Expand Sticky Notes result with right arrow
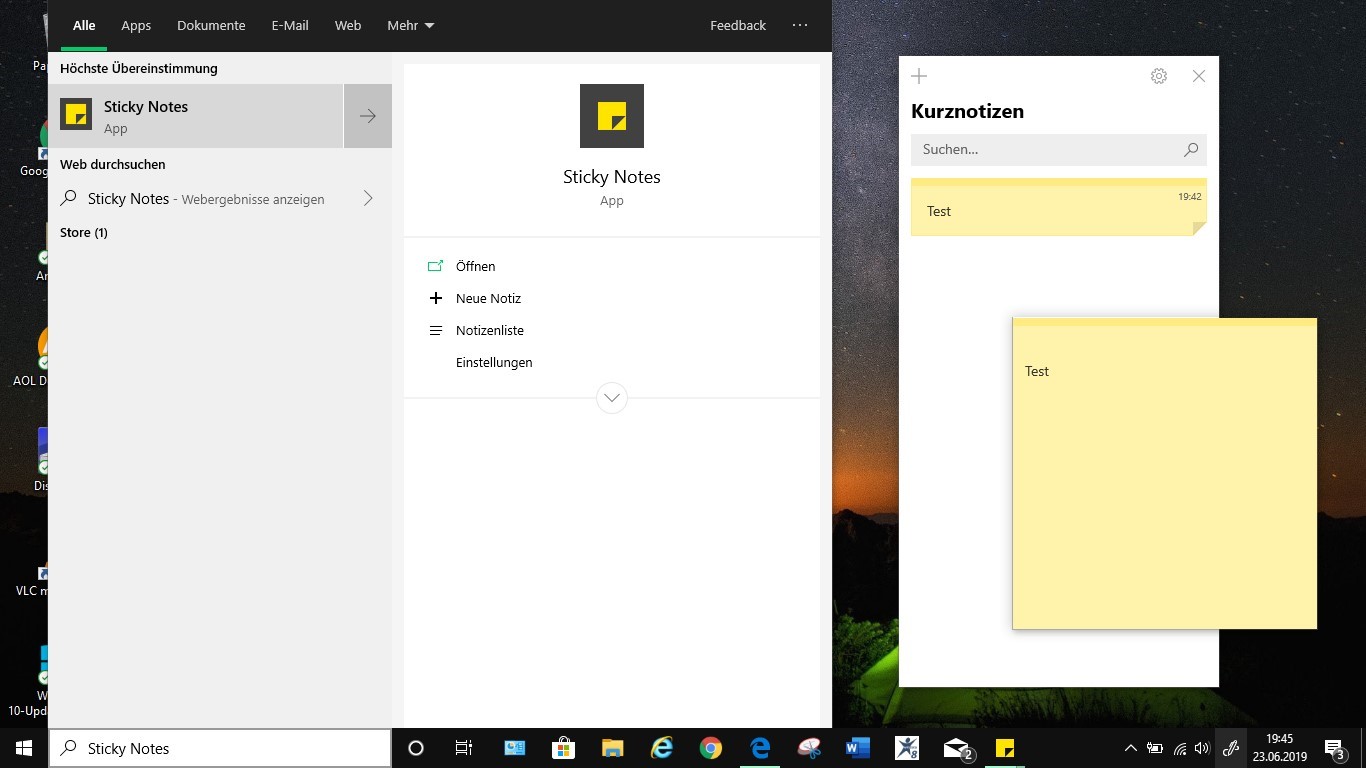Screen dimensions: 1366x768 tap(368, 116)
